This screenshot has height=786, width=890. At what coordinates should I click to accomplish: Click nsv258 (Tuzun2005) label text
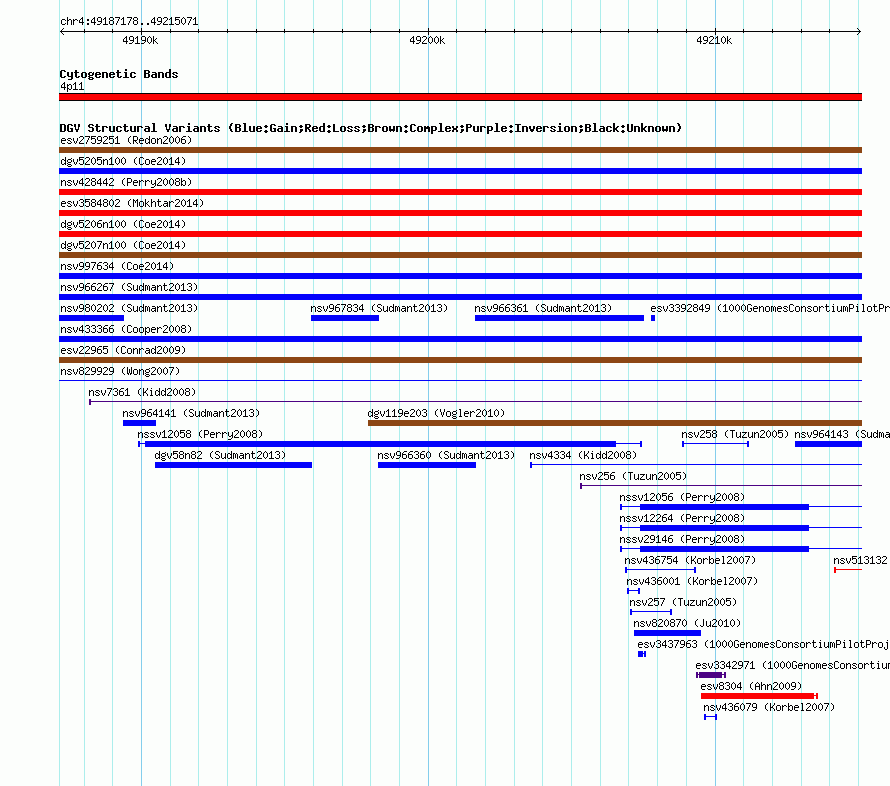coord(735,434)
